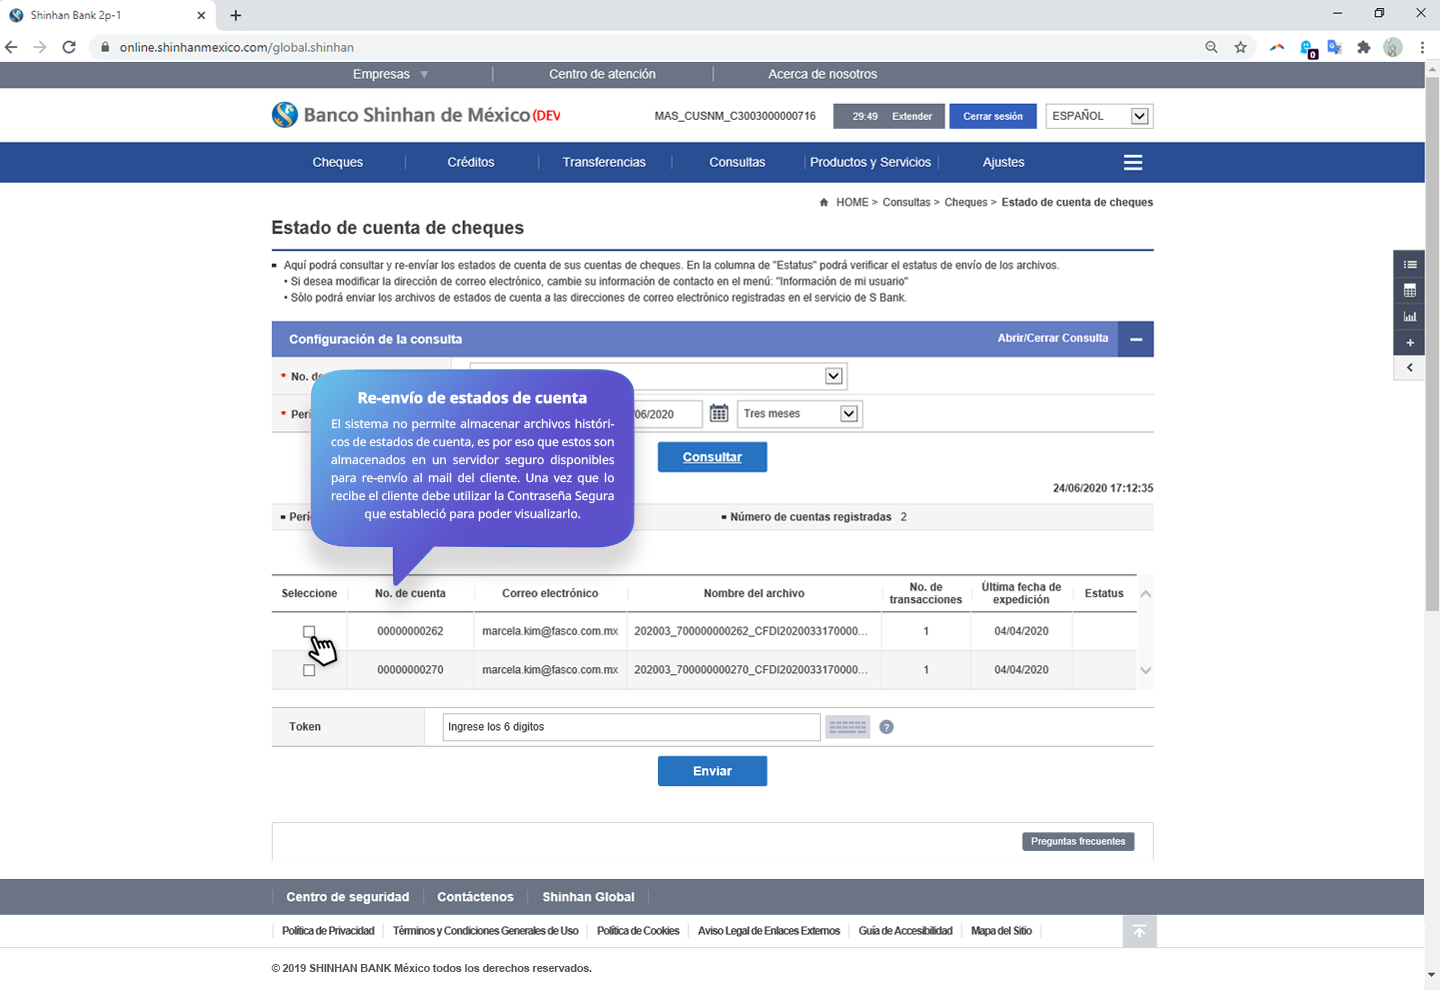
Task: Click the Banco Shinhan de México logo
Action: 416,115
